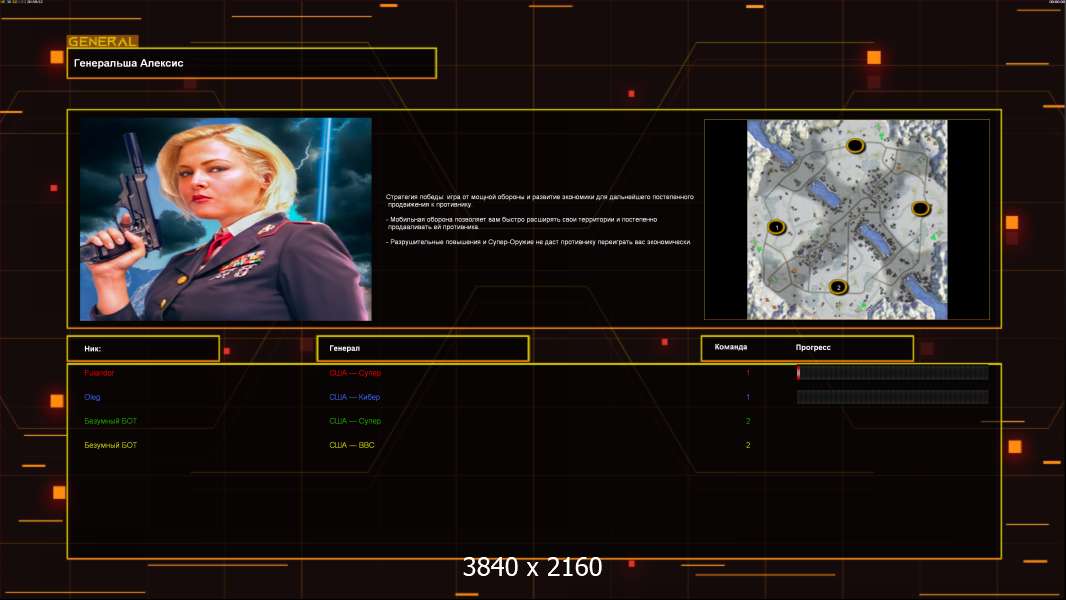Select the Генеральша Алексис title field
The width and height of the screenshot is (1066, 600).
coord(252,63)
